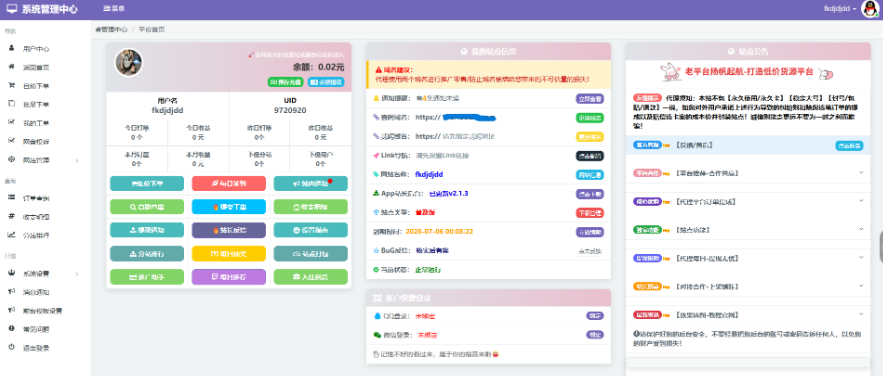Click the copy icon for 批量下单
The width and height of the screenshot is (883, 376).
11,104
